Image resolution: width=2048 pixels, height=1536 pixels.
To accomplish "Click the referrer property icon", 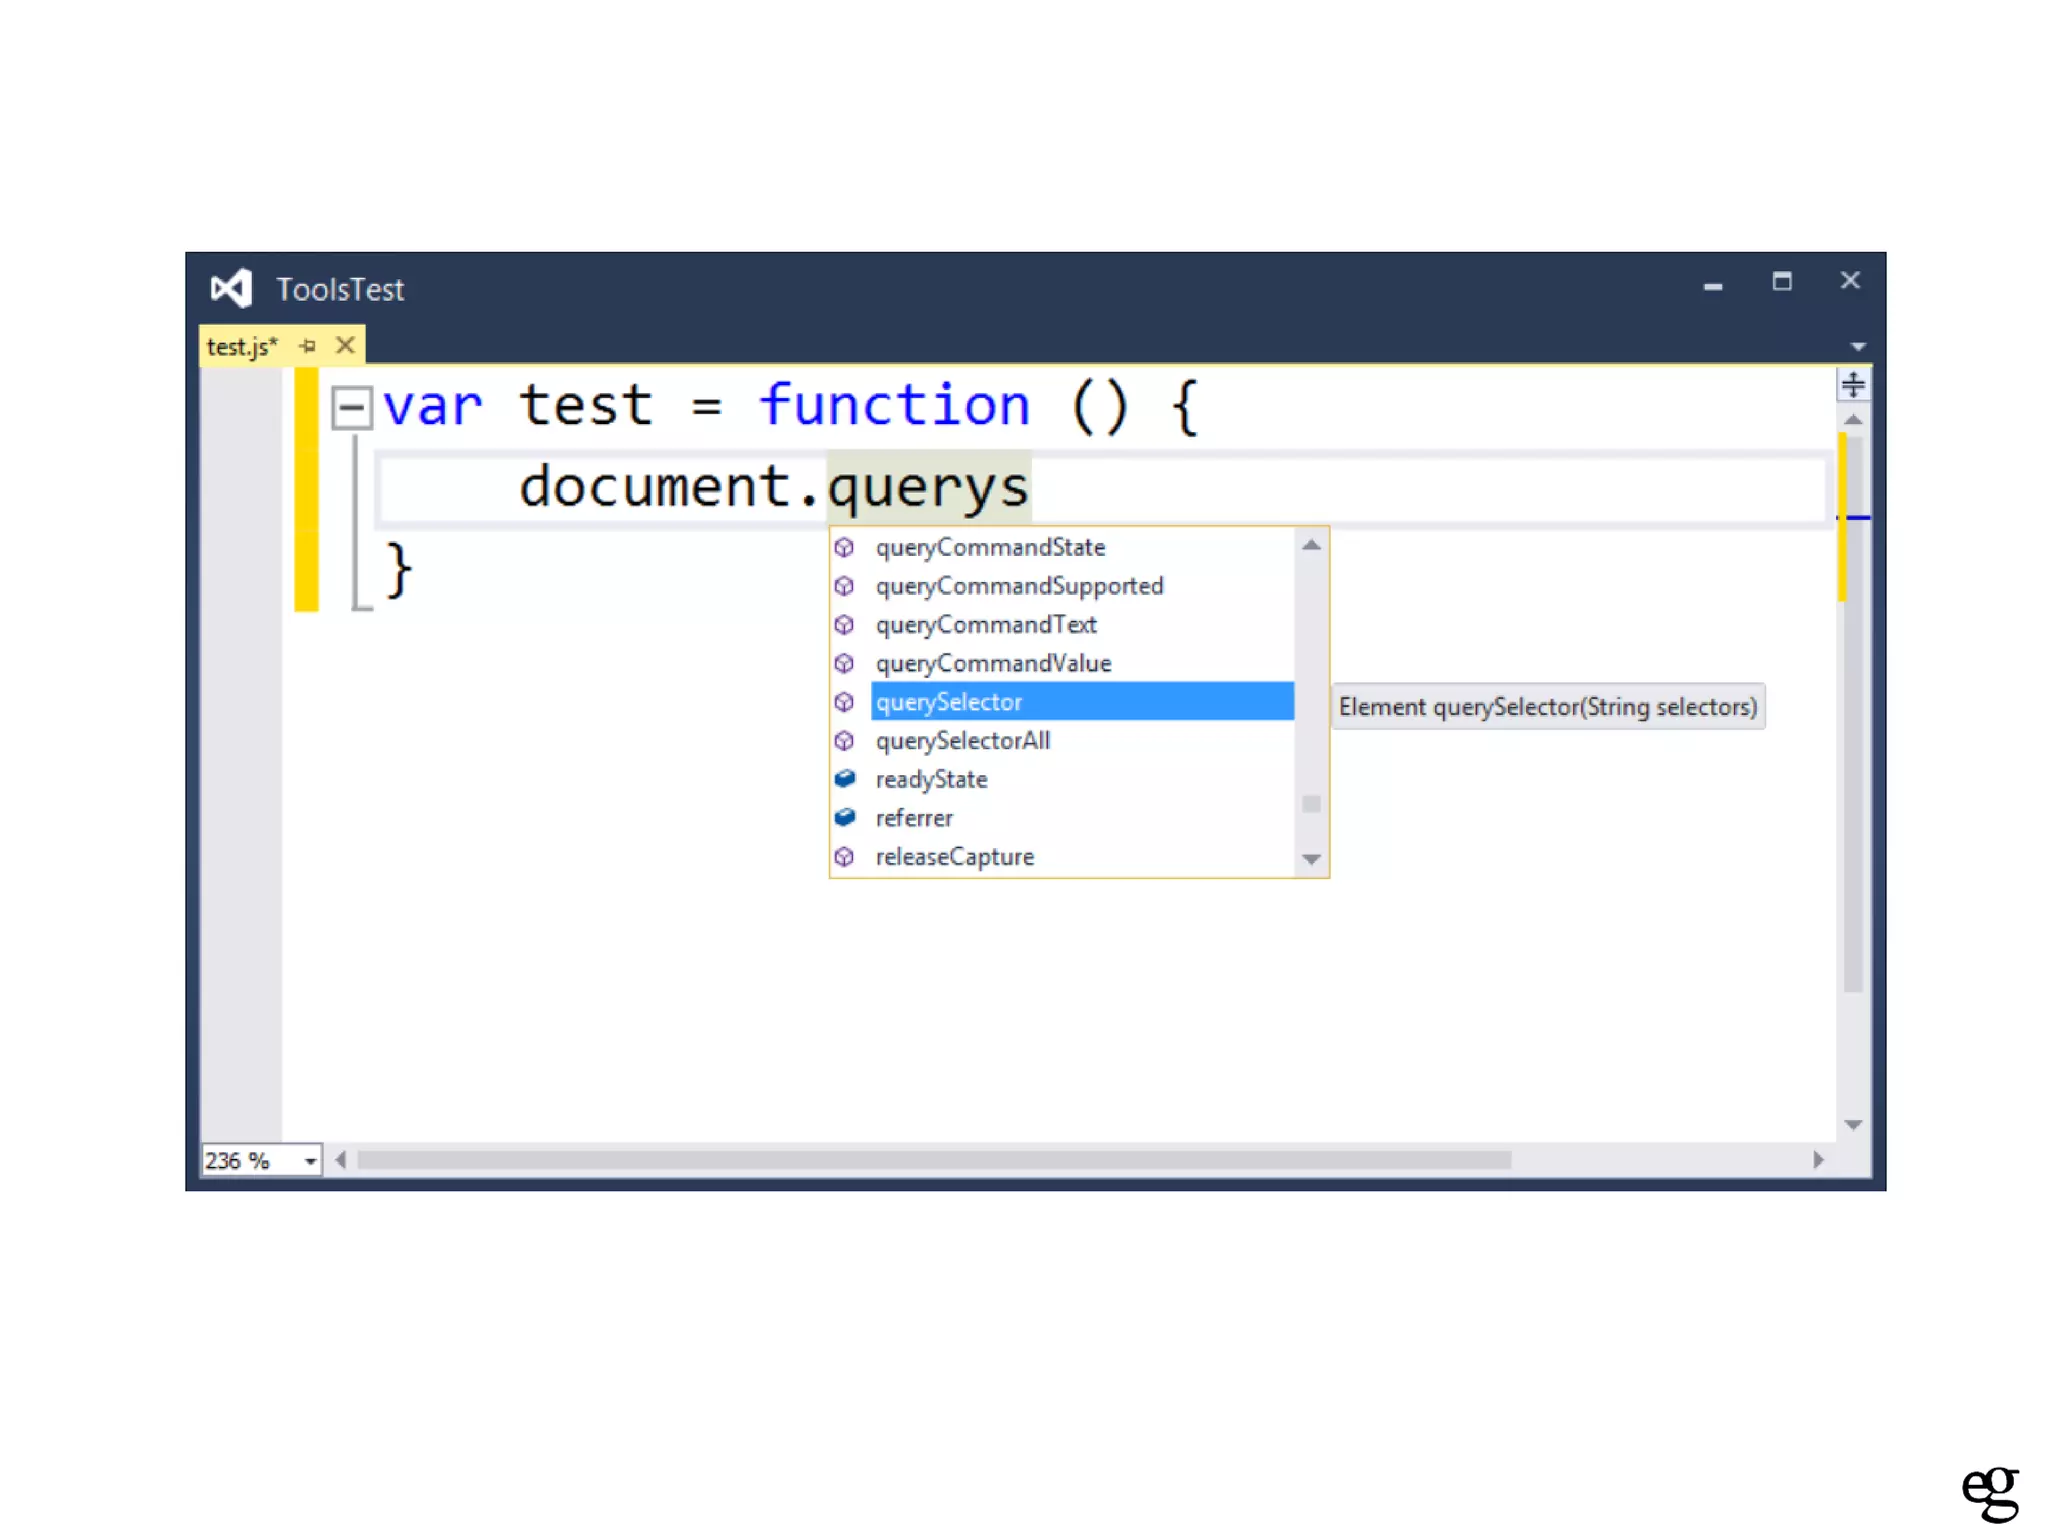I will click(845, 818).
